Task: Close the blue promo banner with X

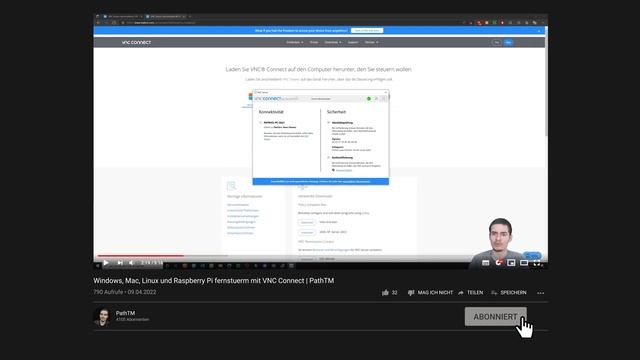Action: (x=539, y=31)
